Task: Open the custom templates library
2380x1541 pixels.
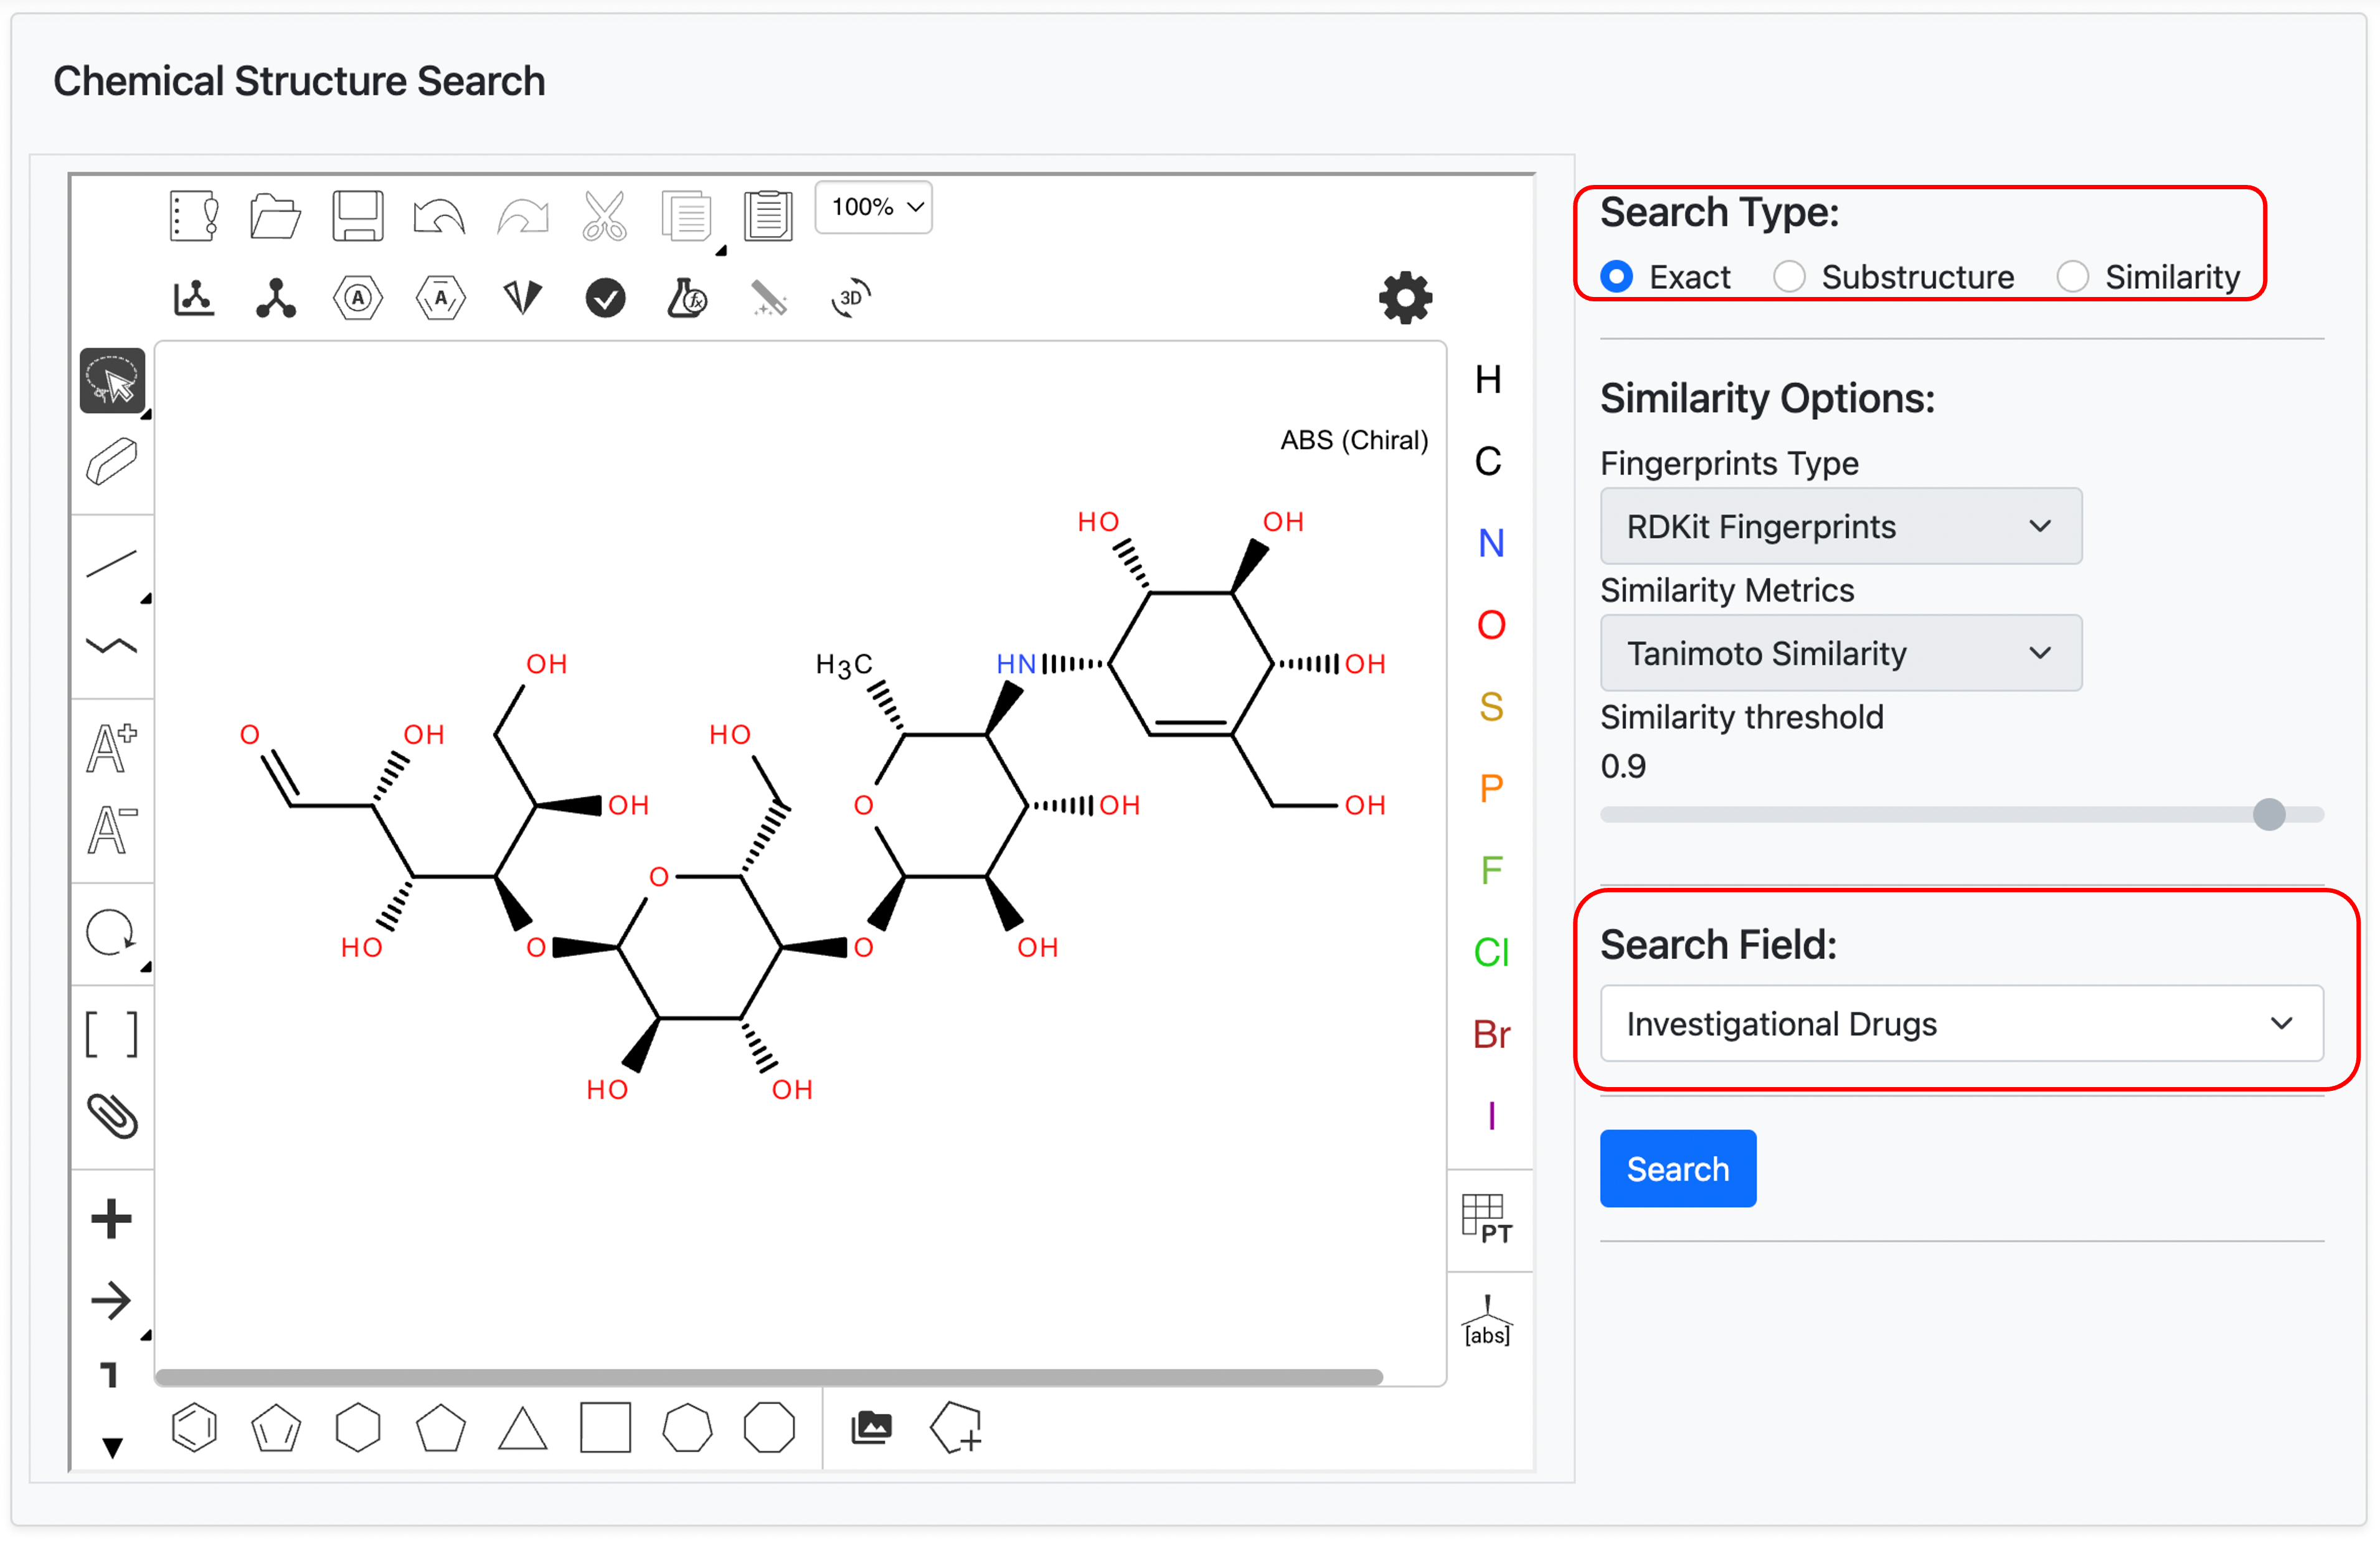Action: [x=955, y=1428]
